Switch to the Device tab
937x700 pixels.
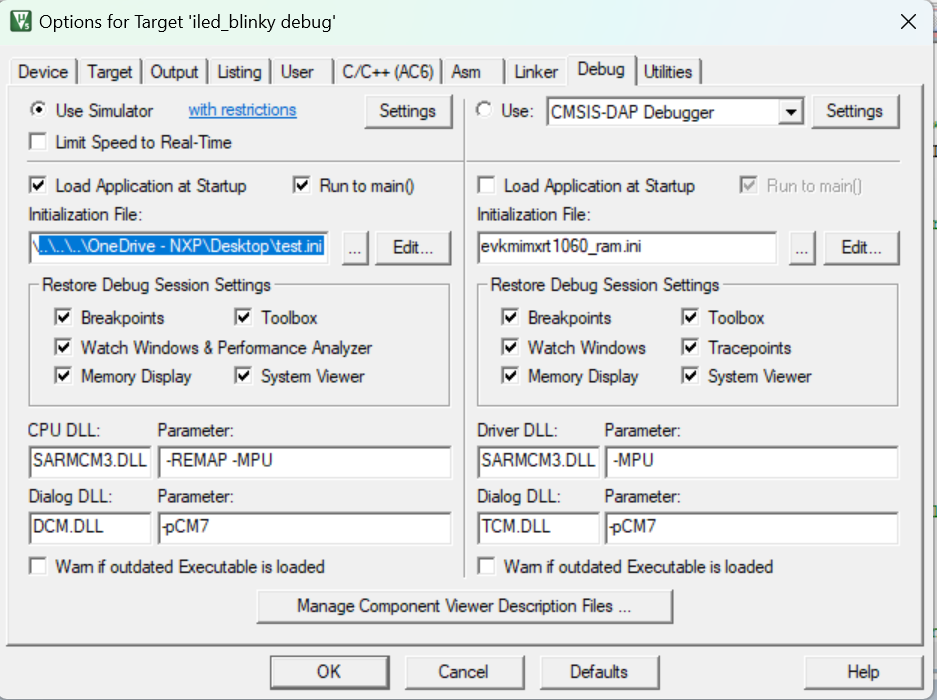[42, 71]
